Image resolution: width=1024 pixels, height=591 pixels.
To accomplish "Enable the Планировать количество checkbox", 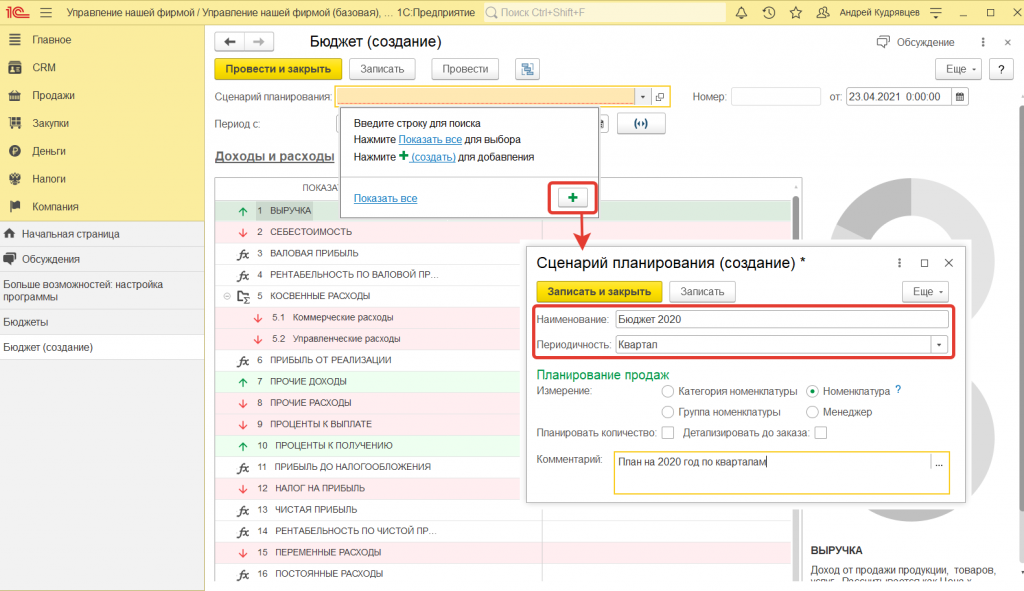I will 667,432.
